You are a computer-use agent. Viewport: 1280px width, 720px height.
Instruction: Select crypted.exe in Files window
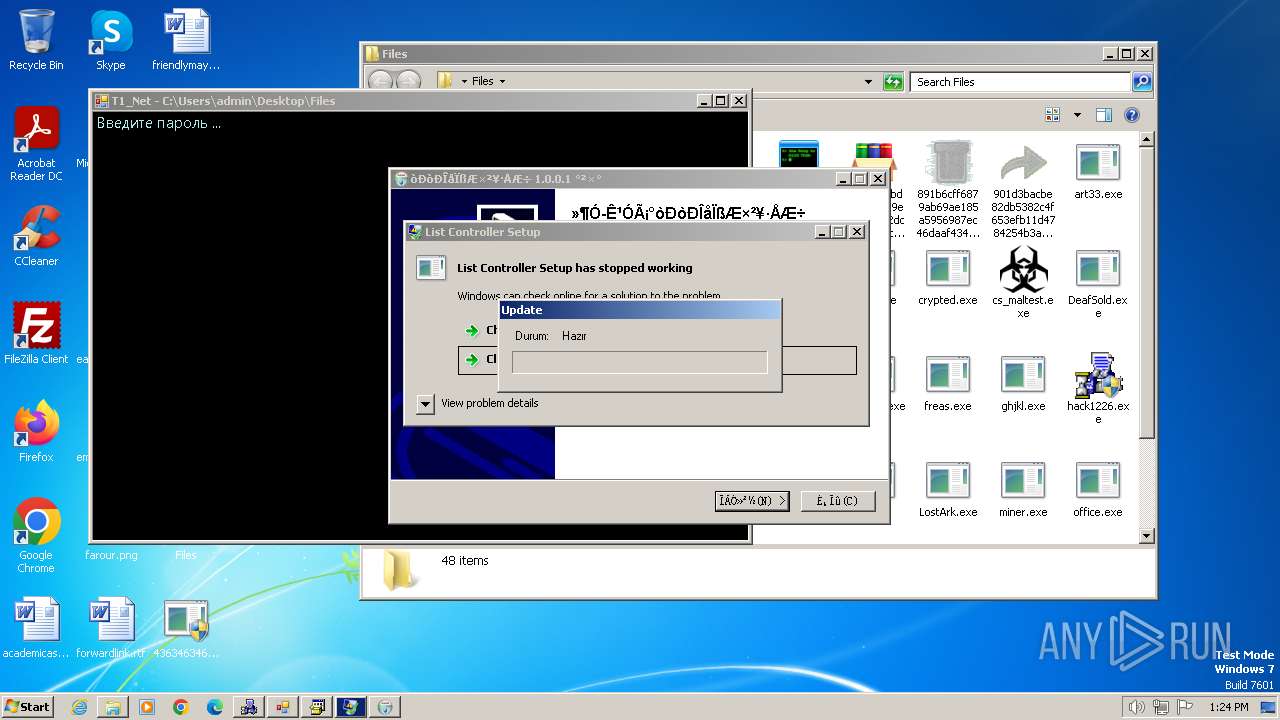(x=948, y=277)
